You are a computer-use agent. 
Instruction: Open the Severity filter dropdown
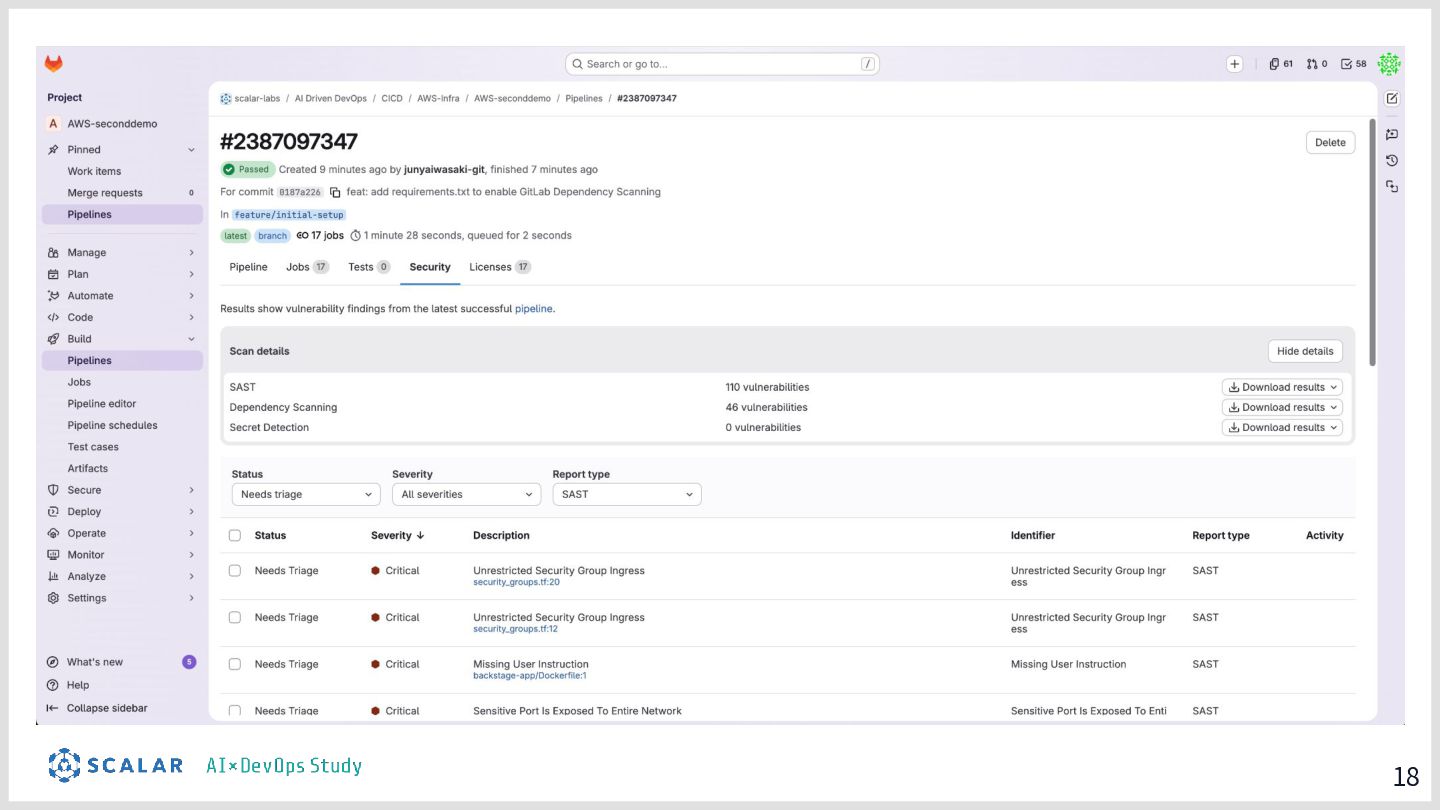[466, 494]
